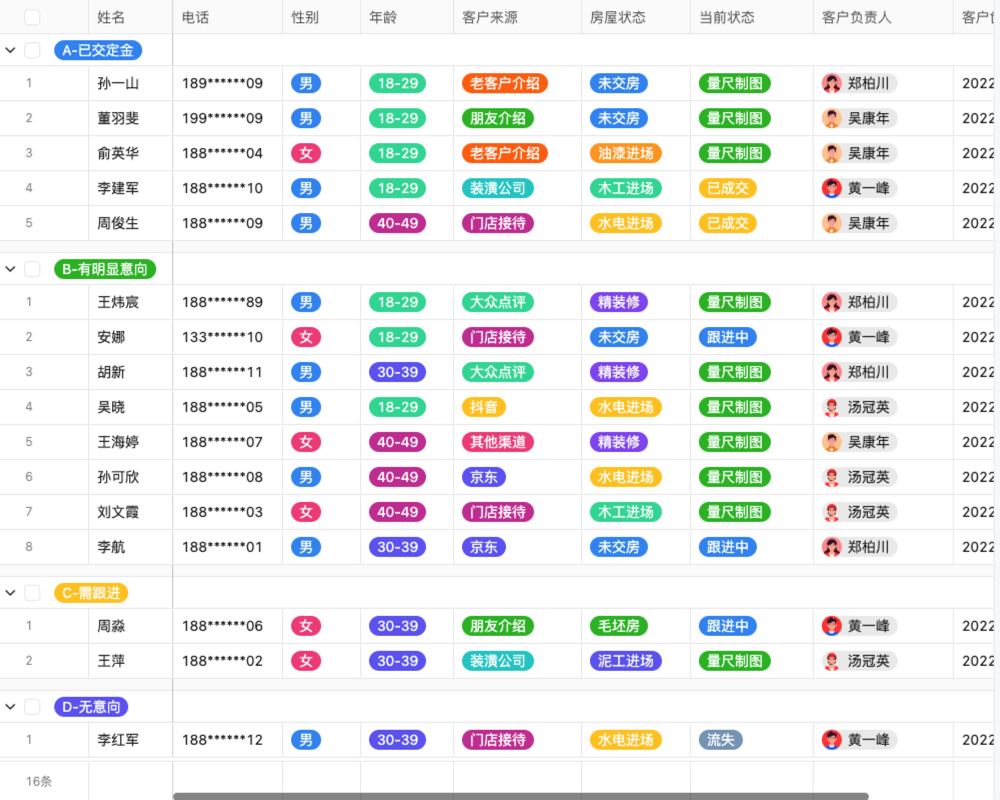Check the A-已交定金 group checkbox
Viewport: 1000px width, 800px height.
(32, 49)
